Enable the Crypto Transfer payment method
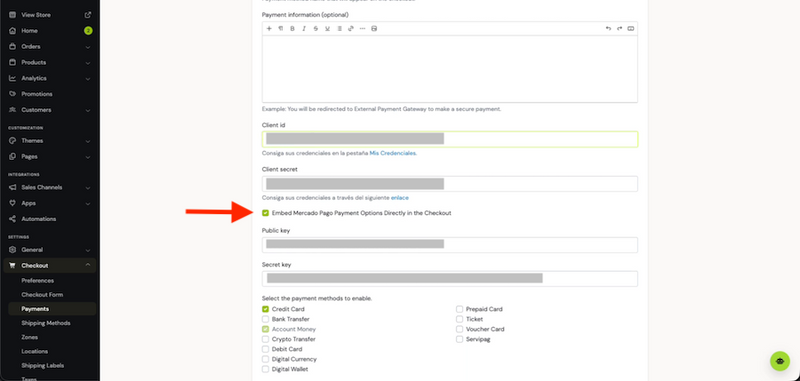Viewport: 800px width, 381px height. [x=265, y=339]
